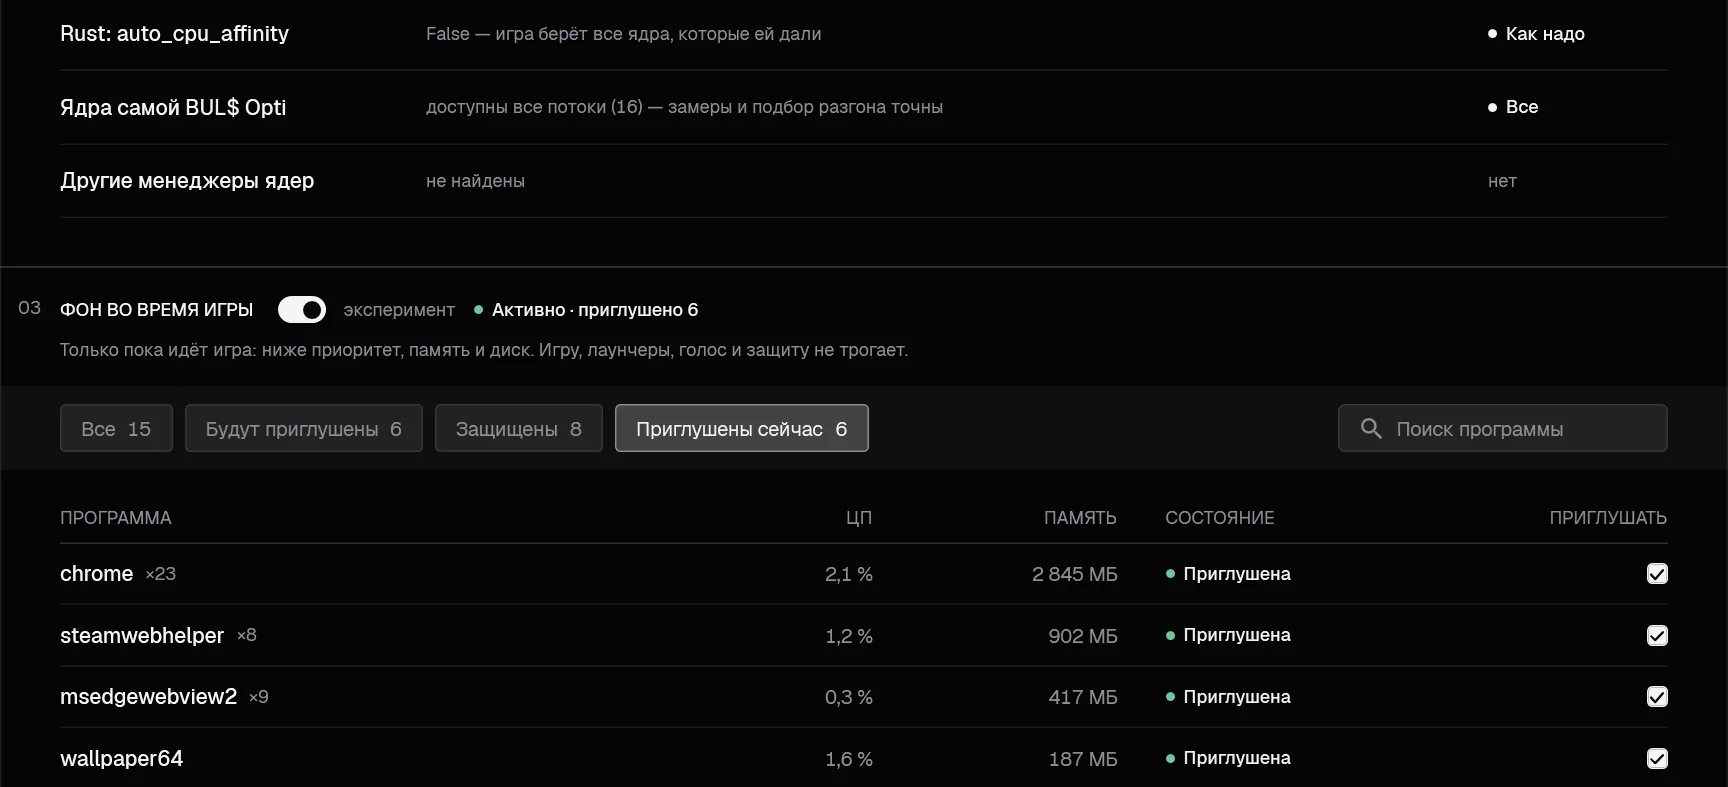The height and width of the screenshot is (787, 1728).
Task: Sort by the 'ПАМЯТЬ' column header
Action: 1080,518
